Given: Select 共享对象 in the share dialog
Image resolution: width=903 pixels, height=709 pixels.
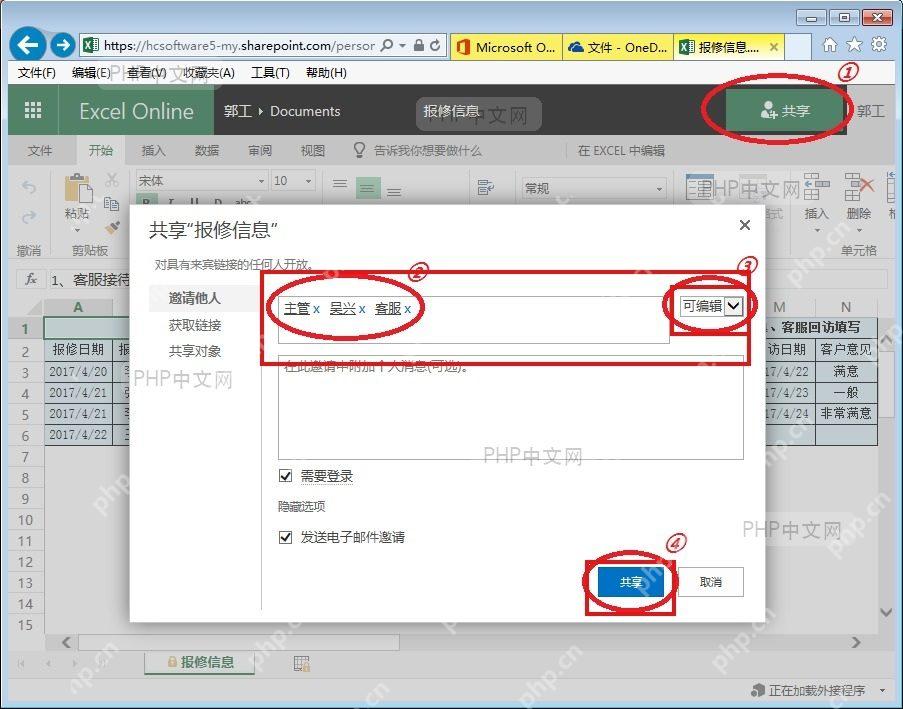Looking at the screenshot, I should click(x=195, y=351).
